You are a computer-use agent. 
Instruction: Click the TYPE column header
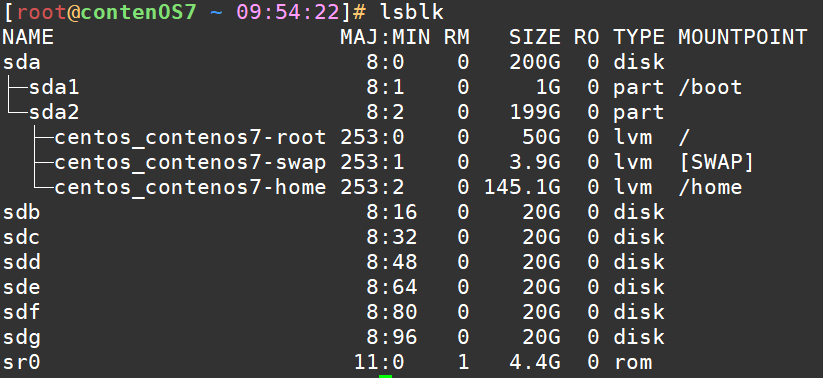[x=639, y=37]
